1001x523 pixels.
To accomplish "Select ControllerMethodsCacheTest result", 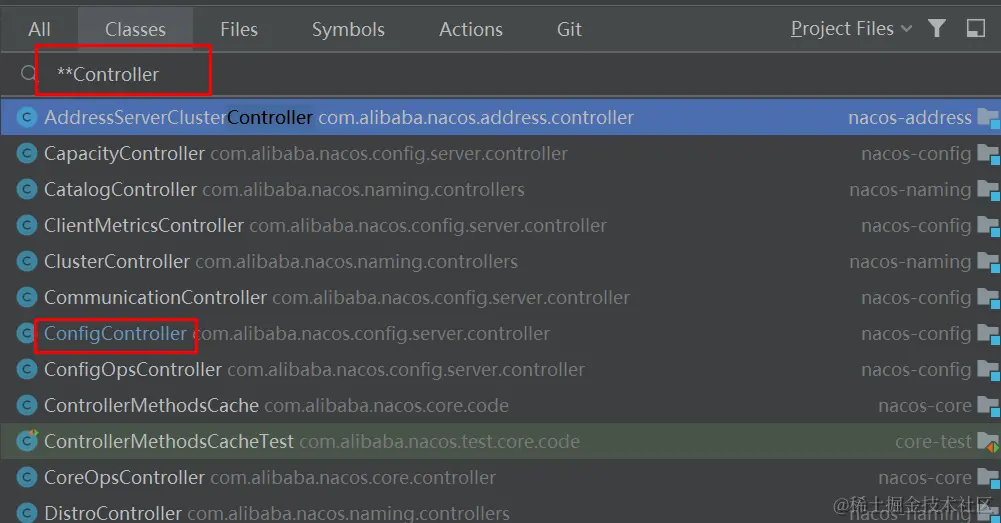I will 500,441.
